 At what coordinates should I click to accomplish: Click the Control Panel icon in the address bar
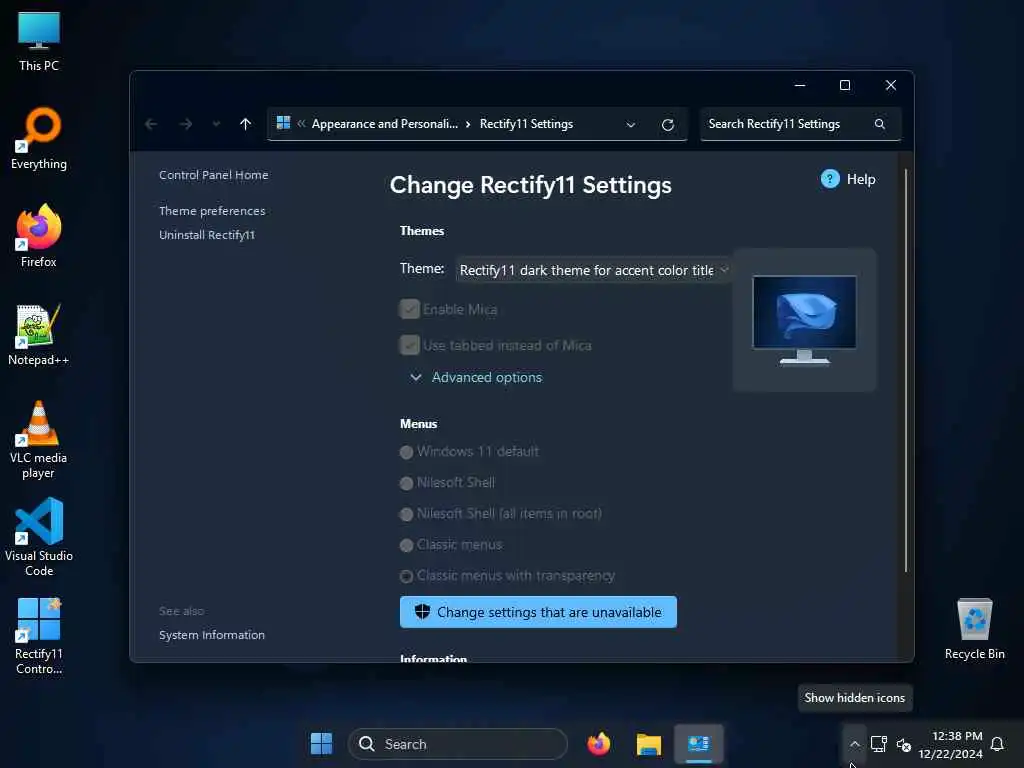tap(283, 123)
